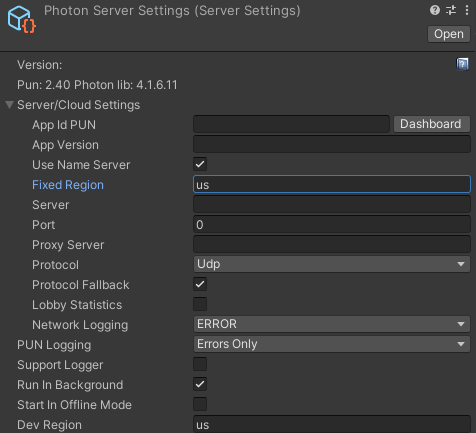This screenshot has height=433, width=476.
Task: Click the App Id PUN label
Action: [x=64, y=125]
